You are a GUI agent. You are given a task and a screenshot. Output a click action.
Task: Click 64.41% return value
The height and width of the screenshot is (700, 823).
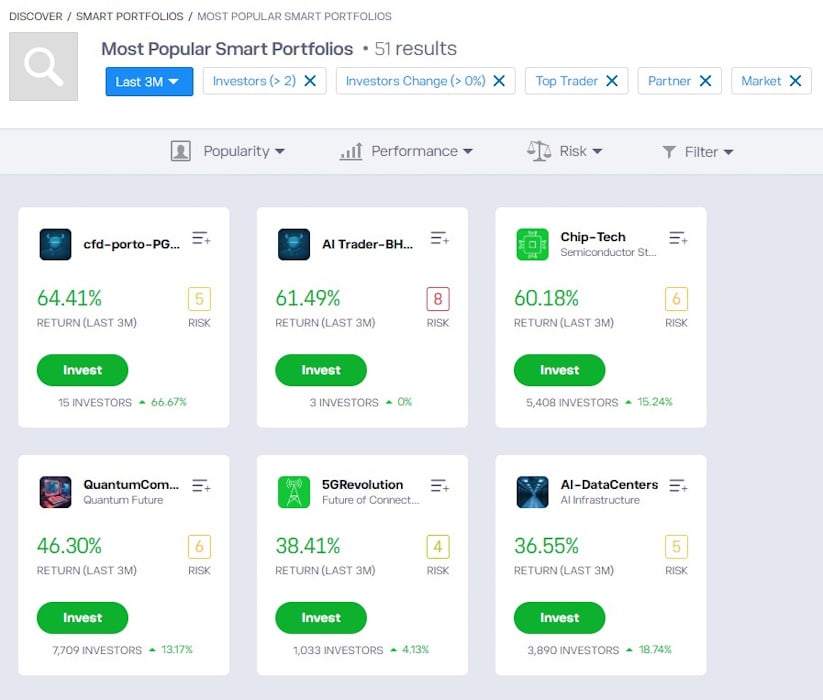[x=69, y=298]
